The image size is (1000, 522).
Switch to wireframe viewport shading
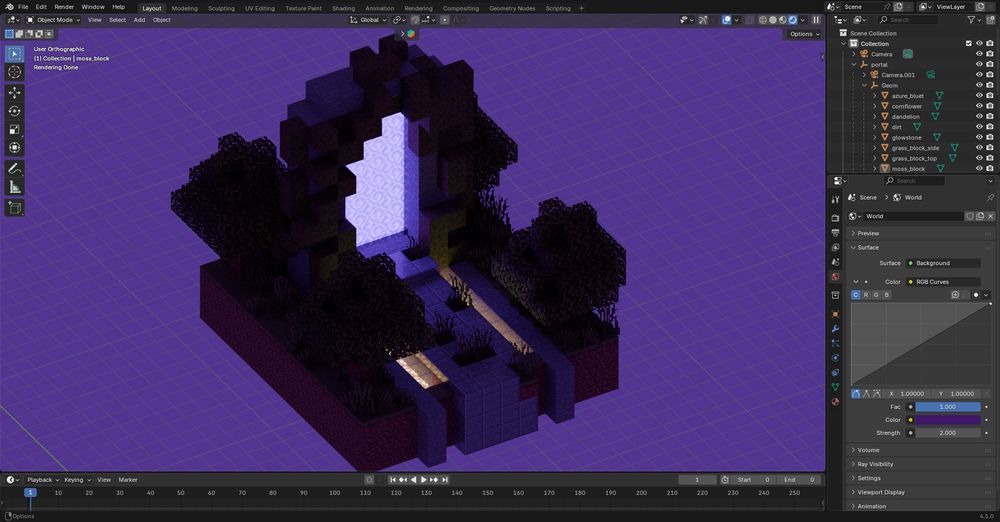pyautogui.click(x=763, y=20)
